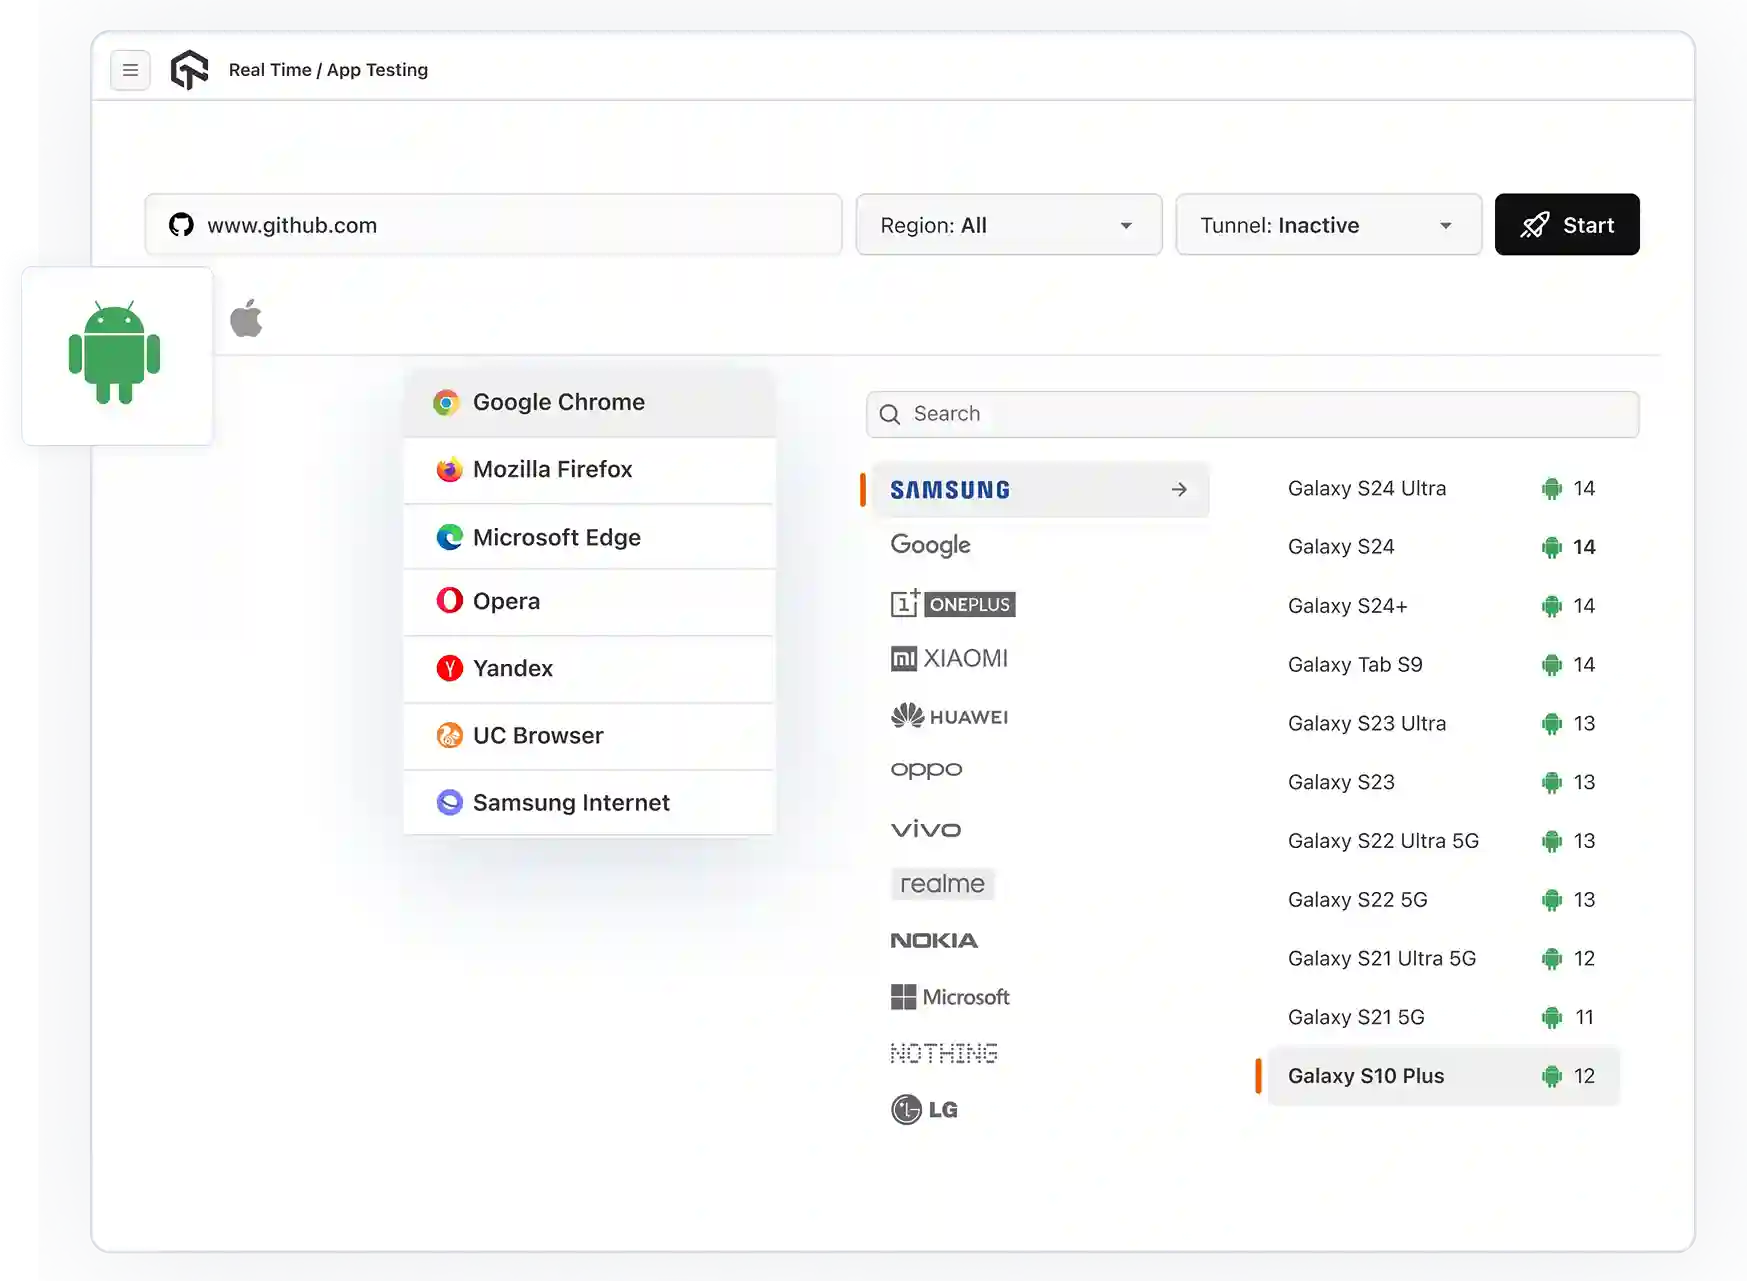The height and width of the screenshot is (1281, 1747).
Task: Select the XIAOMI brand tab
Action: [x=948, y=658]
